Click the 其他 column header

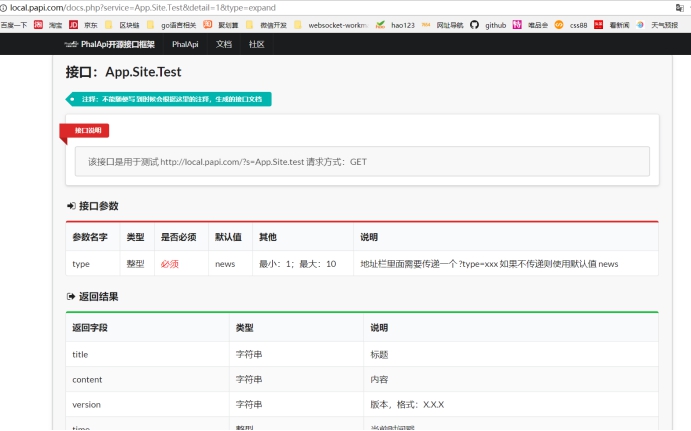point(268,237)
